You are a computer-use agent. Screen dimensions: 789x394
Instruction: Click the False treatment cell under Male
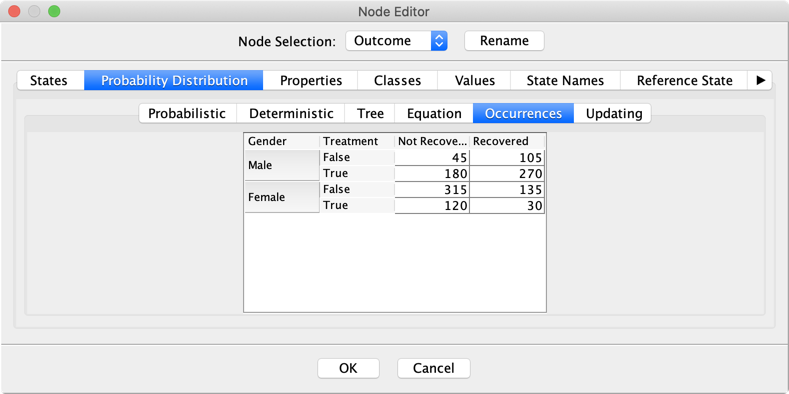pyautogui.click(x=357, y=157)
